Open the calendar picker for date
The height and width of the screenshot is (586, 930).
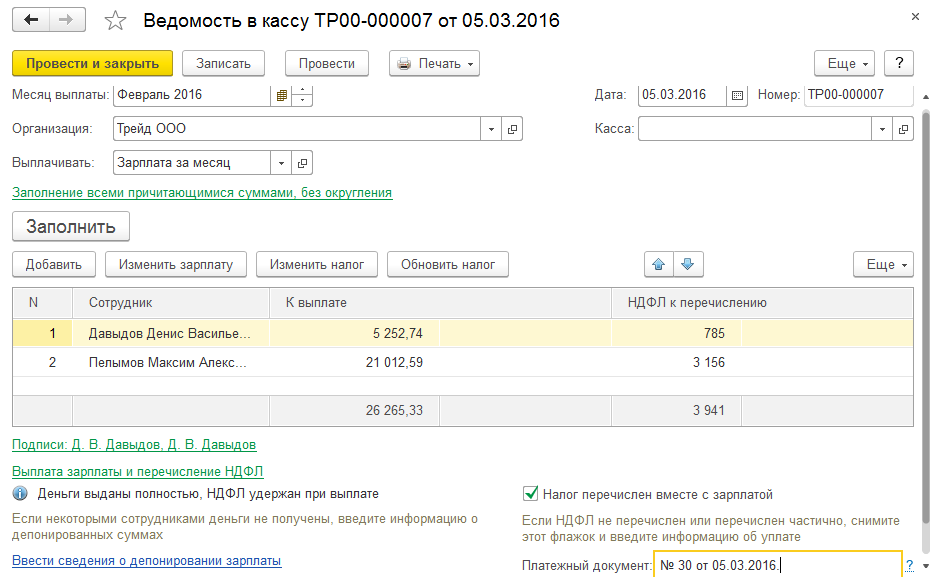tap(738, 96)
